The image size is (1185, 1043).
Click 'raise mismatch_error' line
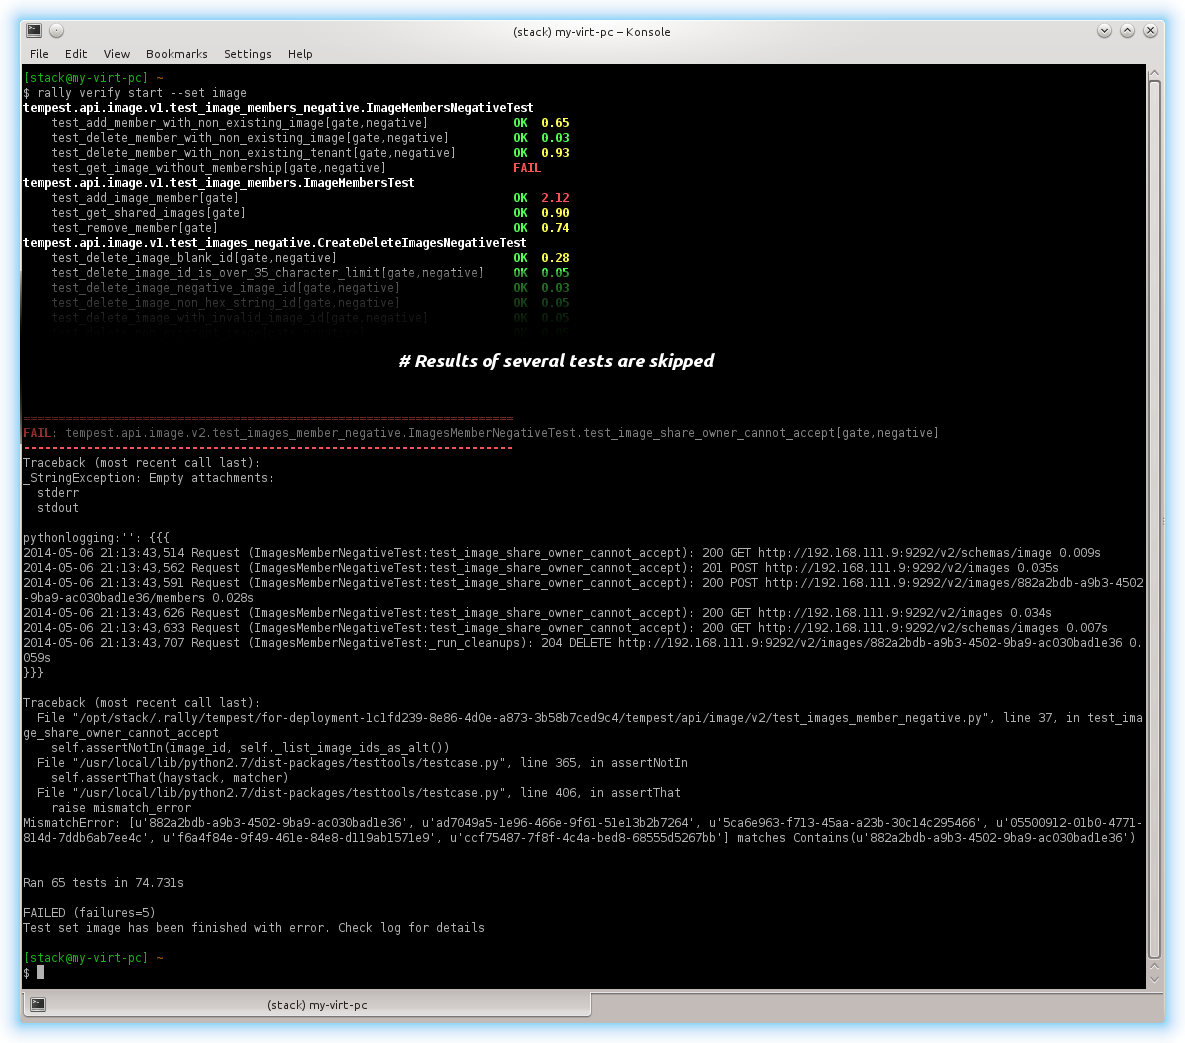[x=121, y=808]
